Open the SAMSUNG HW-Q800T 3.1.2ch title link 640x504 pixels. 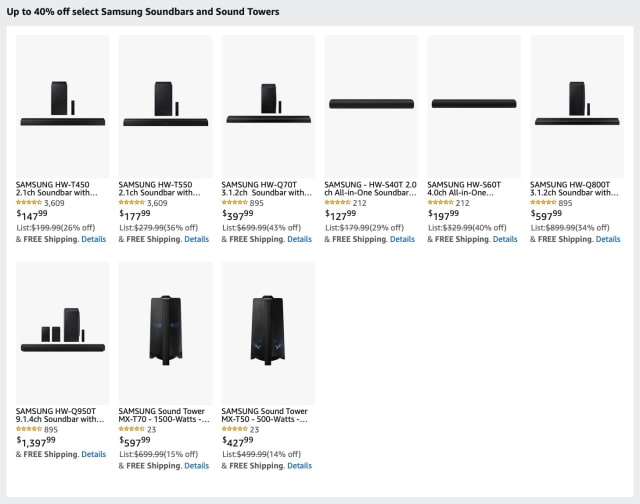[577, 189]
